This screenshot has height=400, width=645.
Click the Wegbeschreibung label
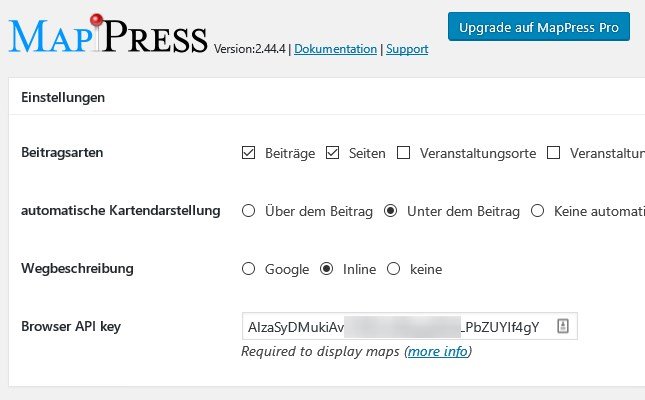click(x=77, y=269)
